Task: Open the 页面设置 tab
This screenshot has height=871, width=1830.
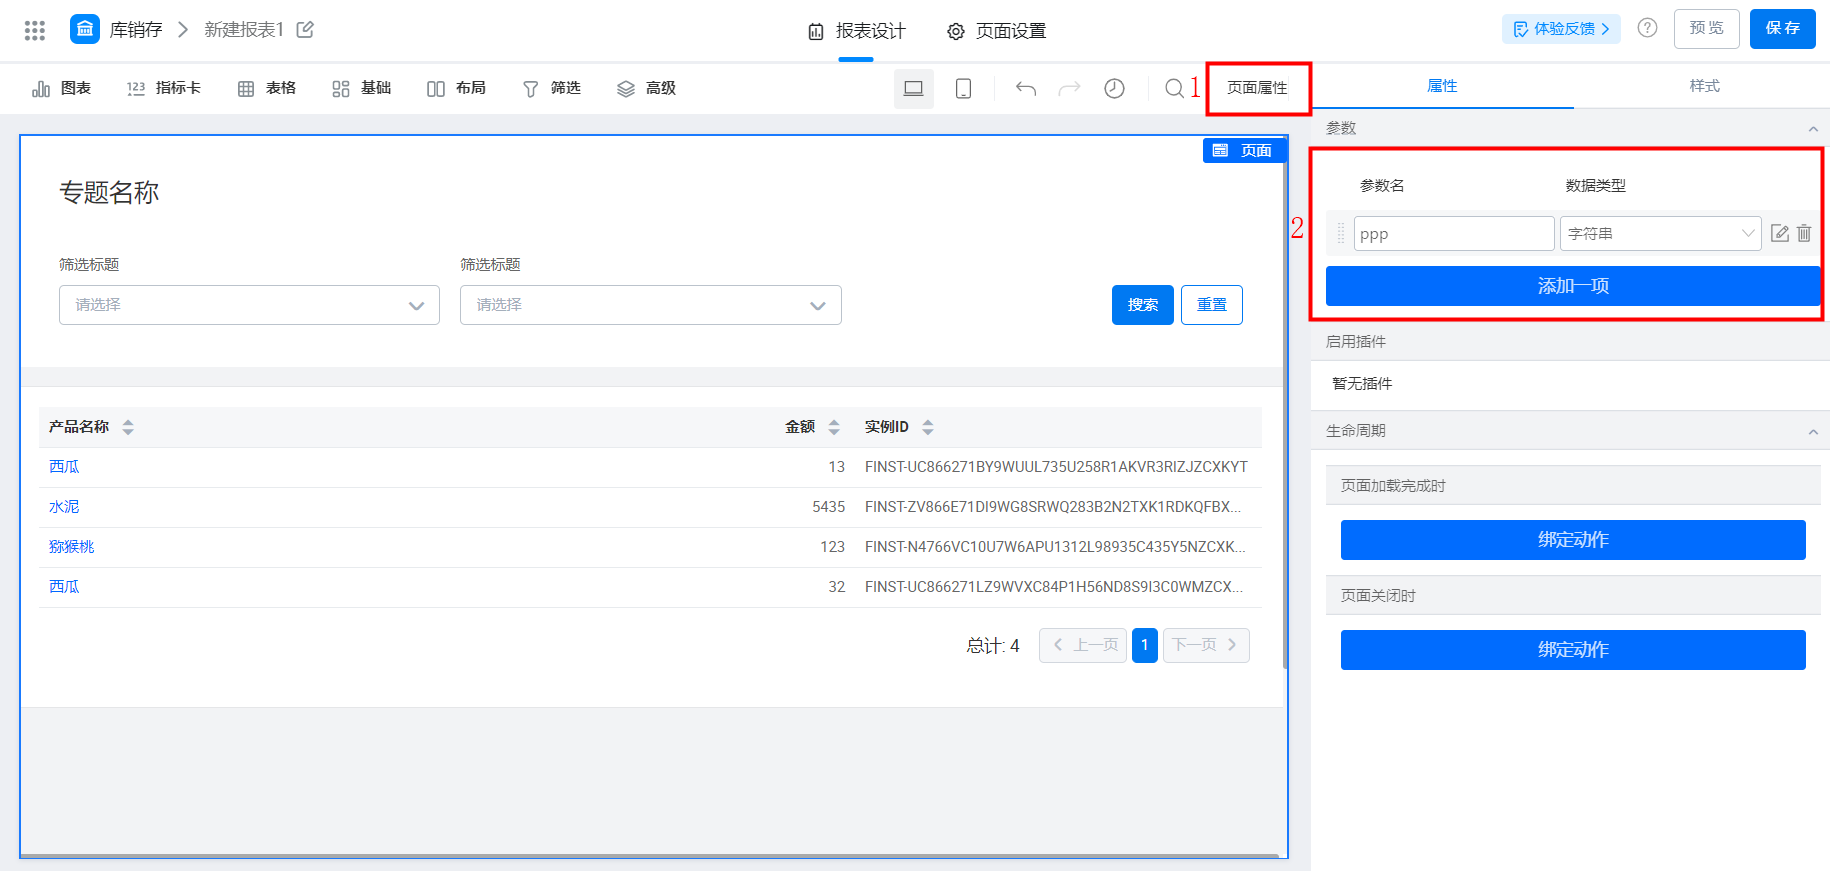Action: pyautogui.click(x=996, y=31)
